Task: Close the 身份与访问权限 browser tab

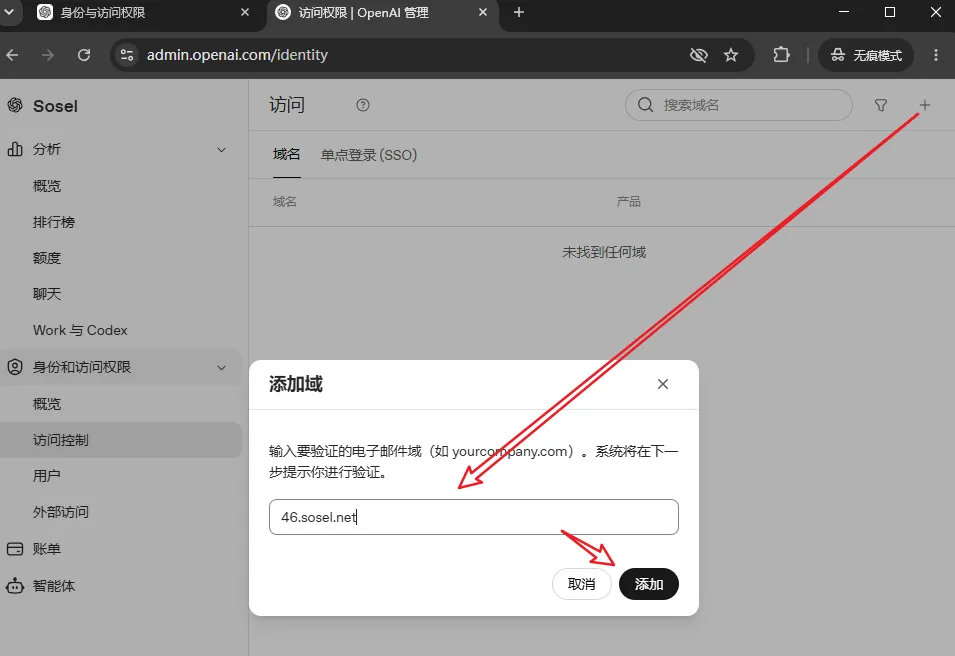Action: [245, 12]
